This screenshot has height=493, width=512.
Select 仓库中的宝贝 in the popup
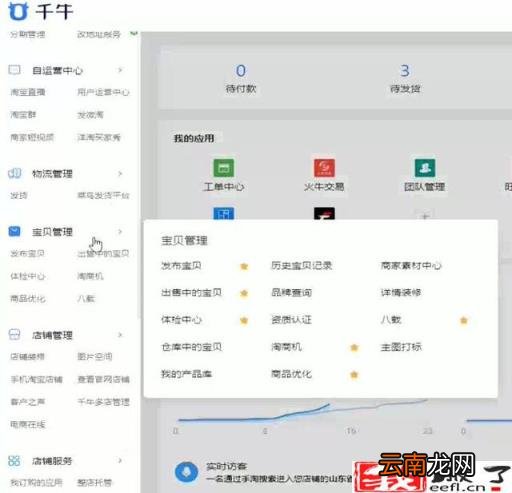point(192,347)
